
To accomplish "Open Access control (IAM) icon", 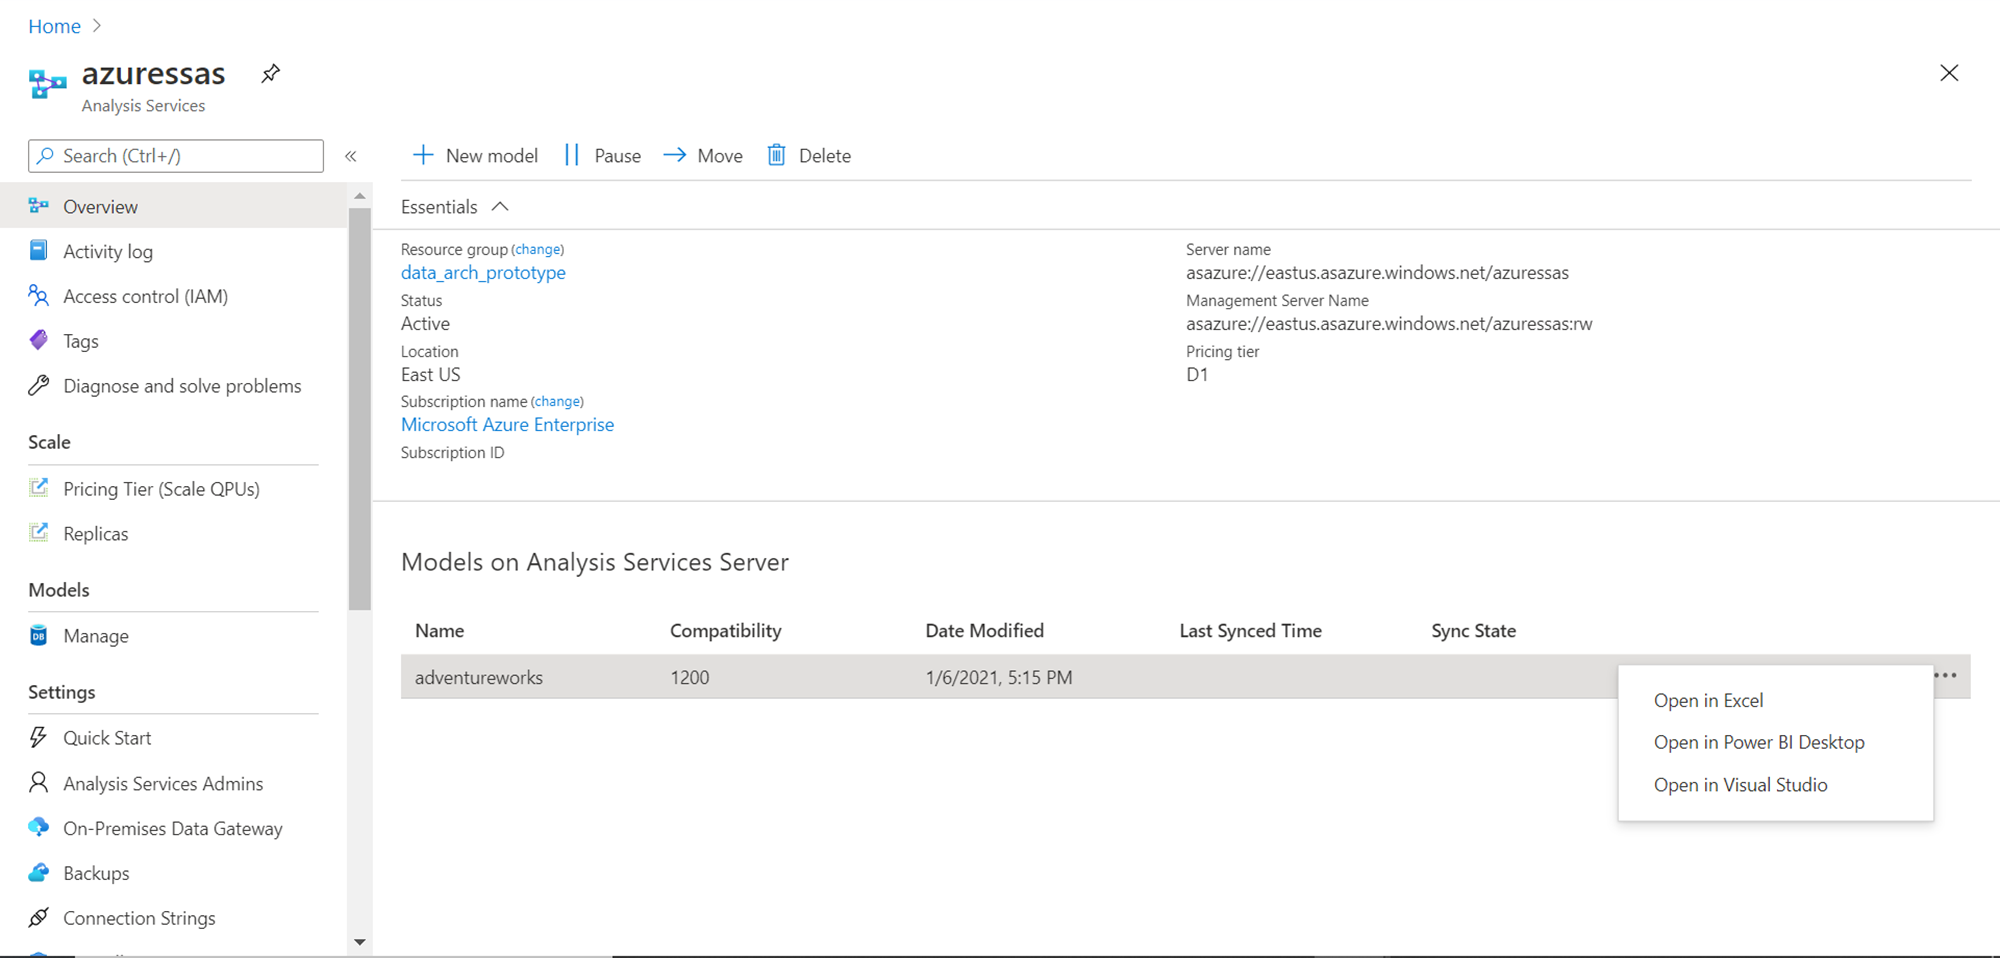I will (x=39, y=296).
